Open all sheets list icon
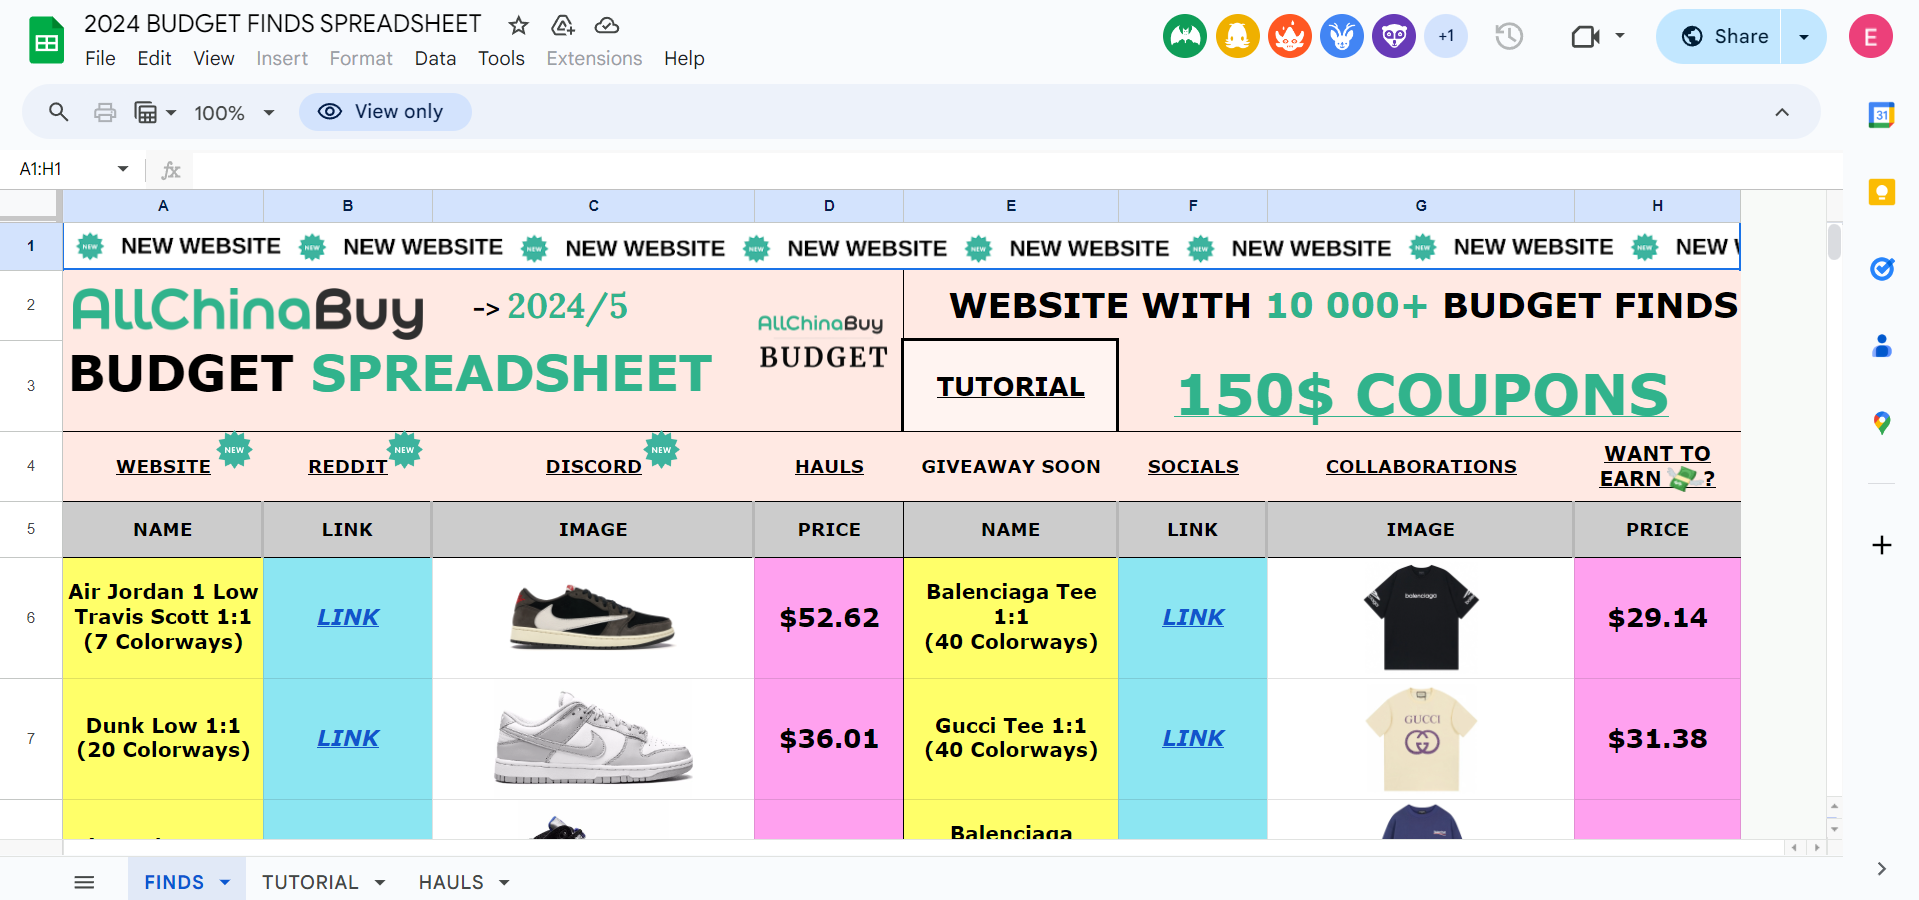Image resolution: width=1919 pixels, height=900 pixels. click(84, 882)
